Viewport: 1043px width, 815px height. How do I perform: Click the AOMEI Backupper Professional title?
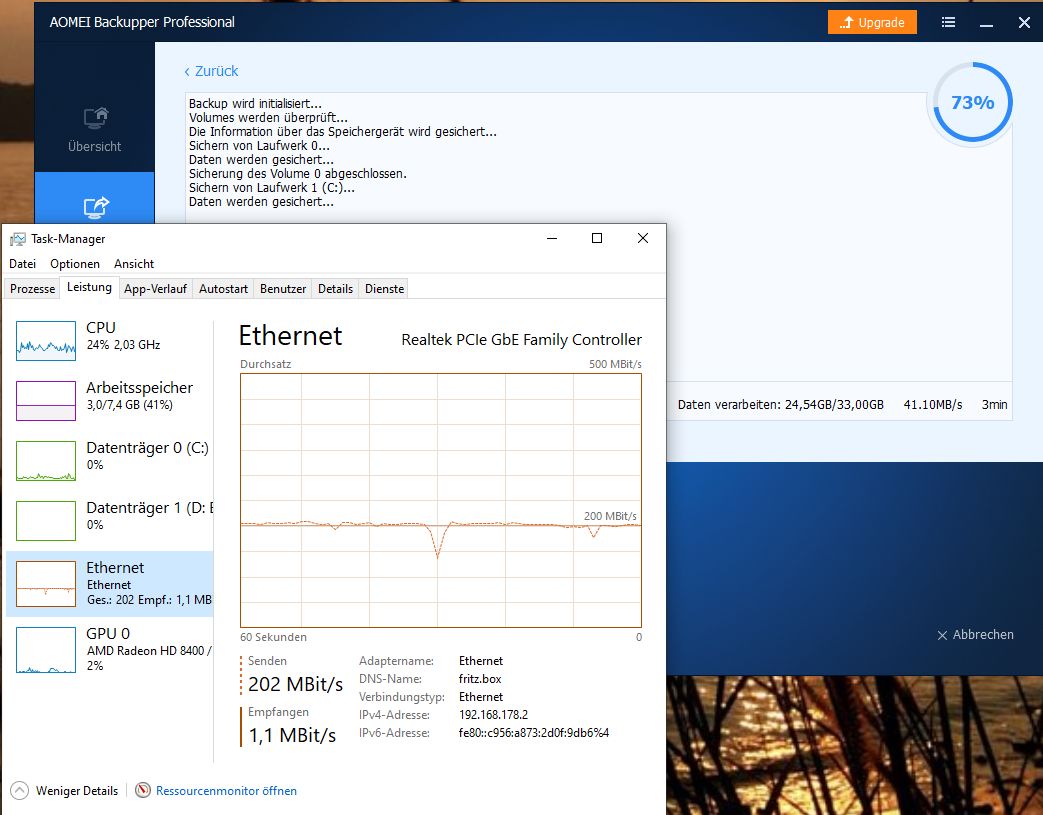[142, 22]
